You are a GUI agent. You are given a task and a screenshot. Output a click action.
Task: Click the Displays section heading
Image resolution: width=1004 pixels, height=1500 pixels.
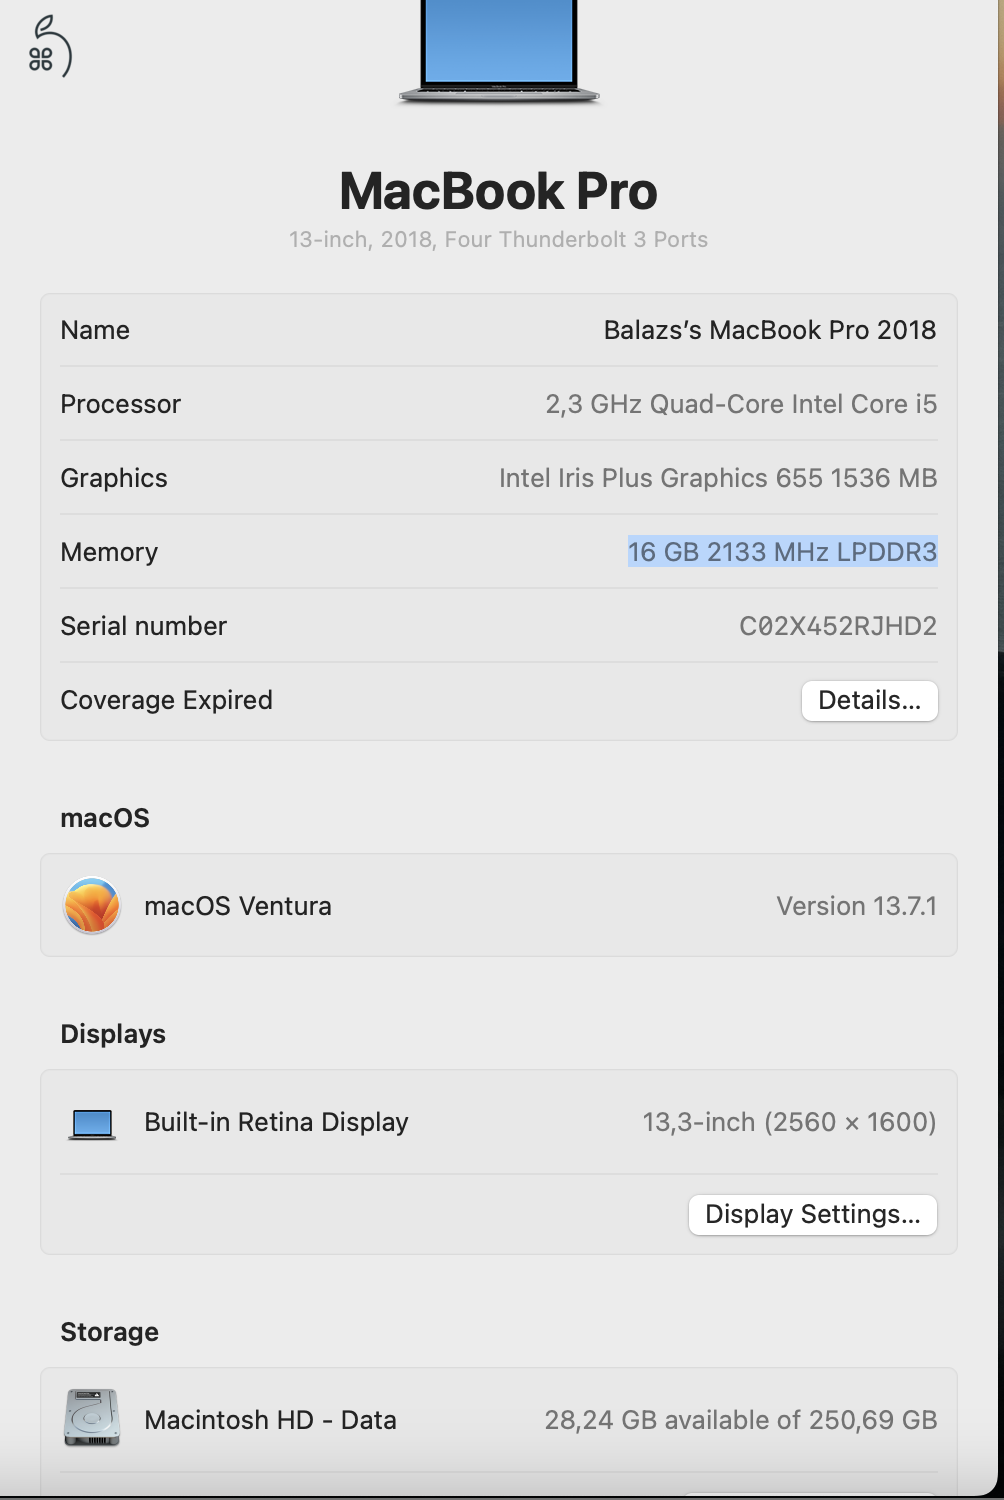pos(113,1034)
